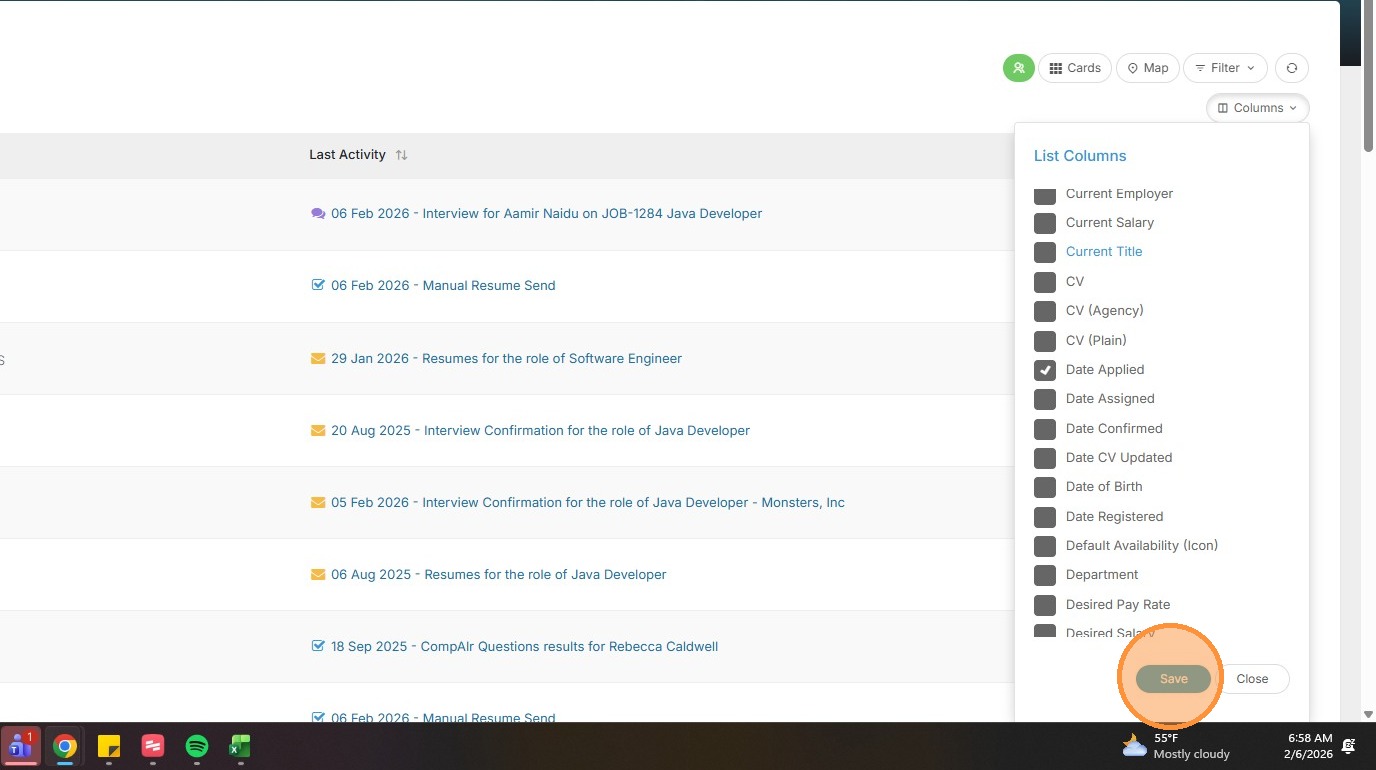Enable the Date CV Updated checkbox
Viewport: 1376px width, 770px height.
coord(1045,458)
